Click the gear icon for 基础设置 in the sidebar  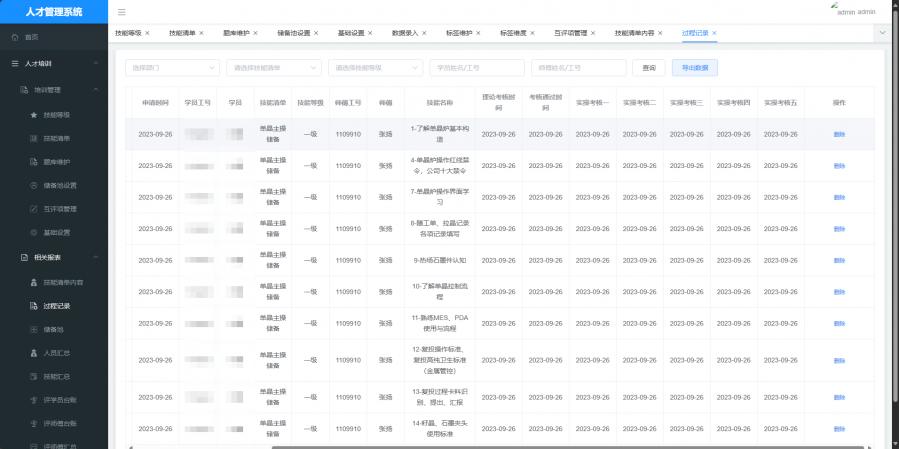click(x=33, y=232)
